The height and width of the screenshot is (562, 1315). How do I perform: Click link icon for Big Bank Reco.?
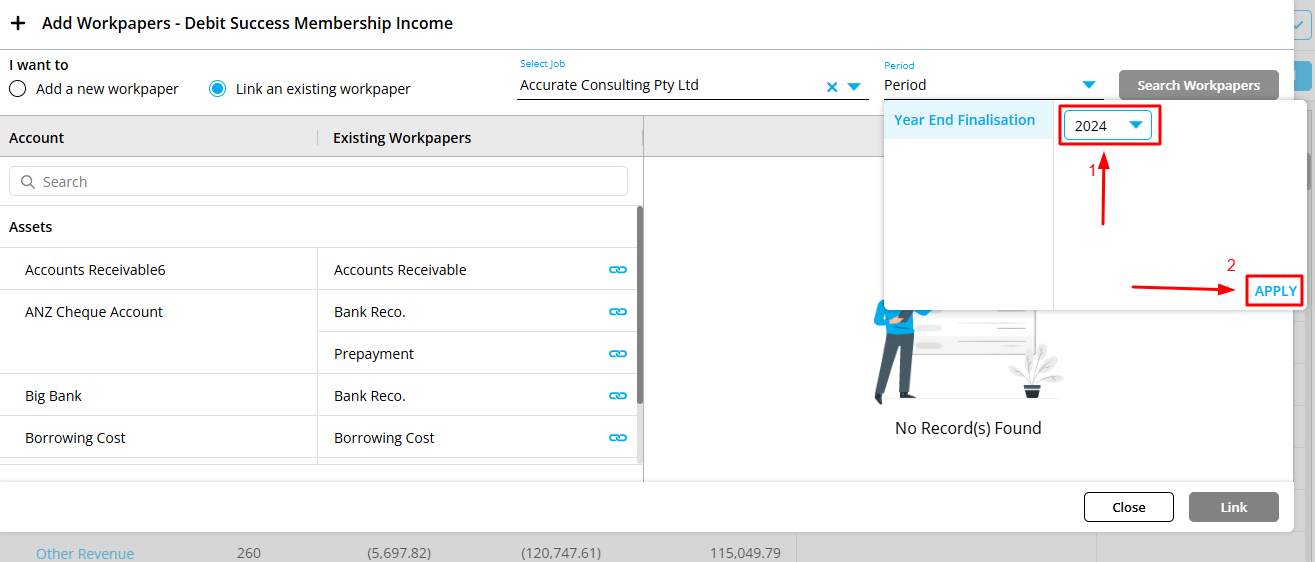click(x=618, y=396)
